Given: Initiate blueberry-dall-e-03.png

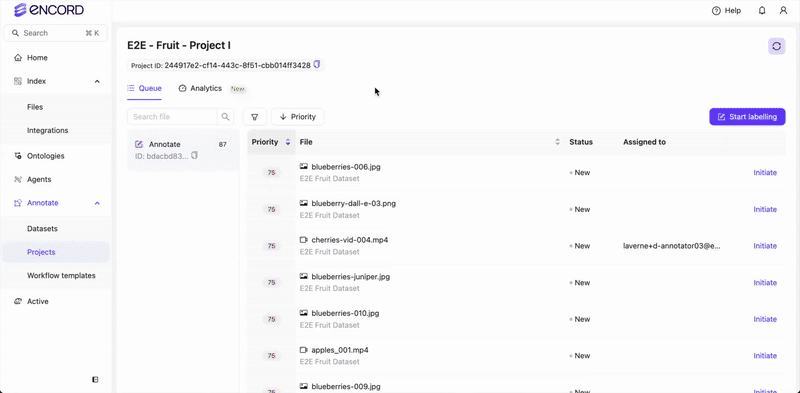Looking at the screenshot, I should point(765,209).
